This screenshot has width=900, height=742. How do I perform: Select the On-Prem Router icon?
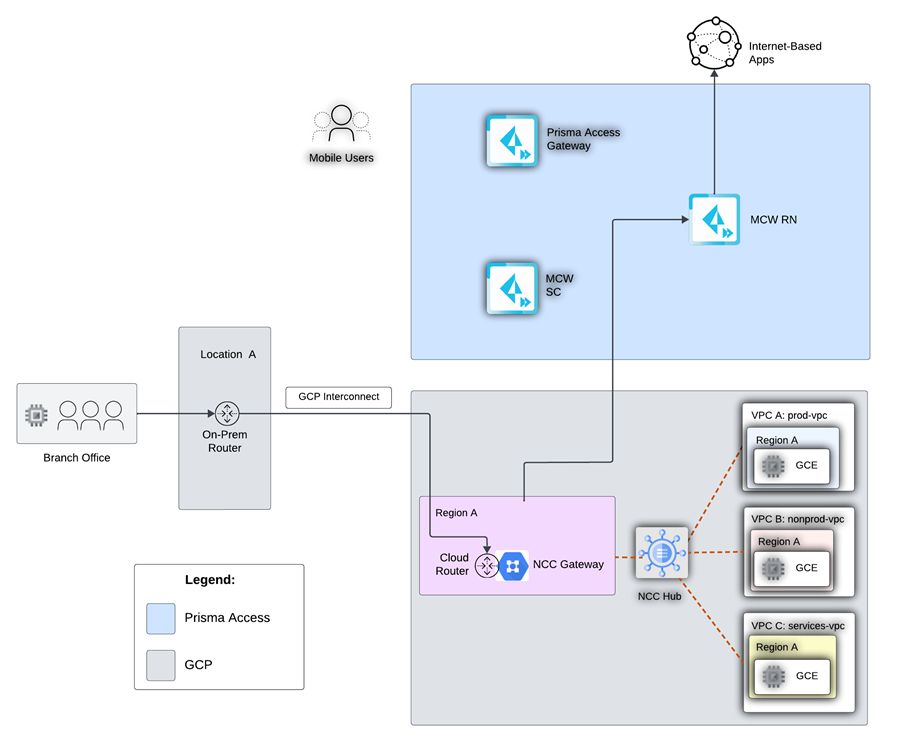227,413
